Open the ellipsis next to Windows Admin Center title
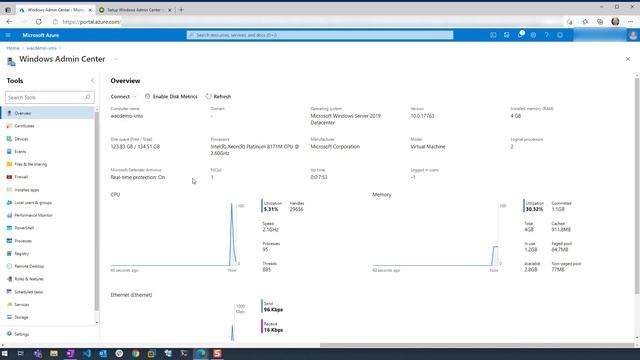640x360 pixels. coord(116,59)
